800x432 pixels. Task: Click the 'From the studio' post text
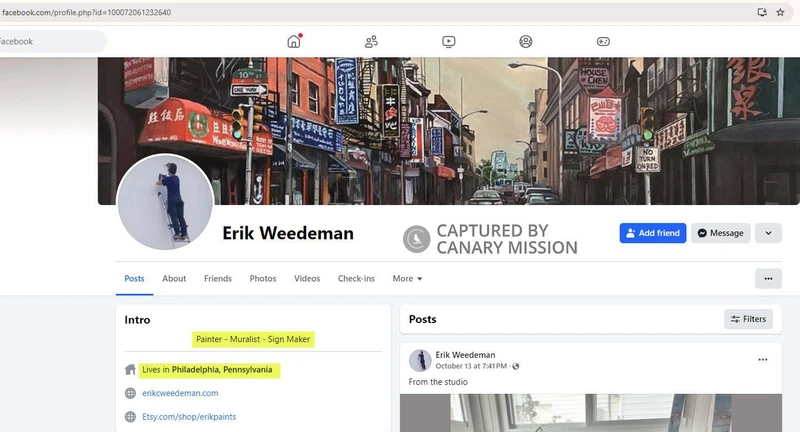pos(438,382)
